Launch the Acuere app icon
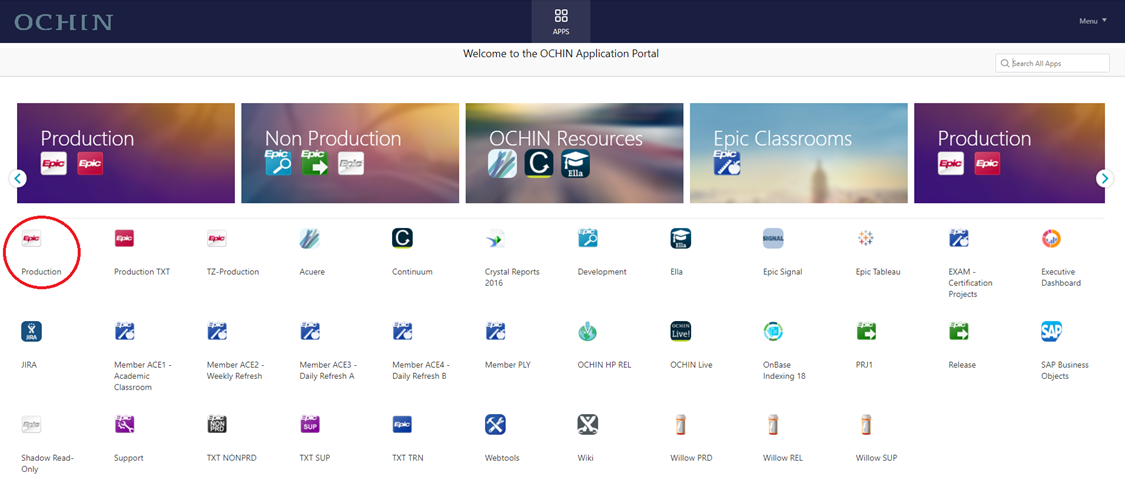1125x486 pixels. click(309, 239)
